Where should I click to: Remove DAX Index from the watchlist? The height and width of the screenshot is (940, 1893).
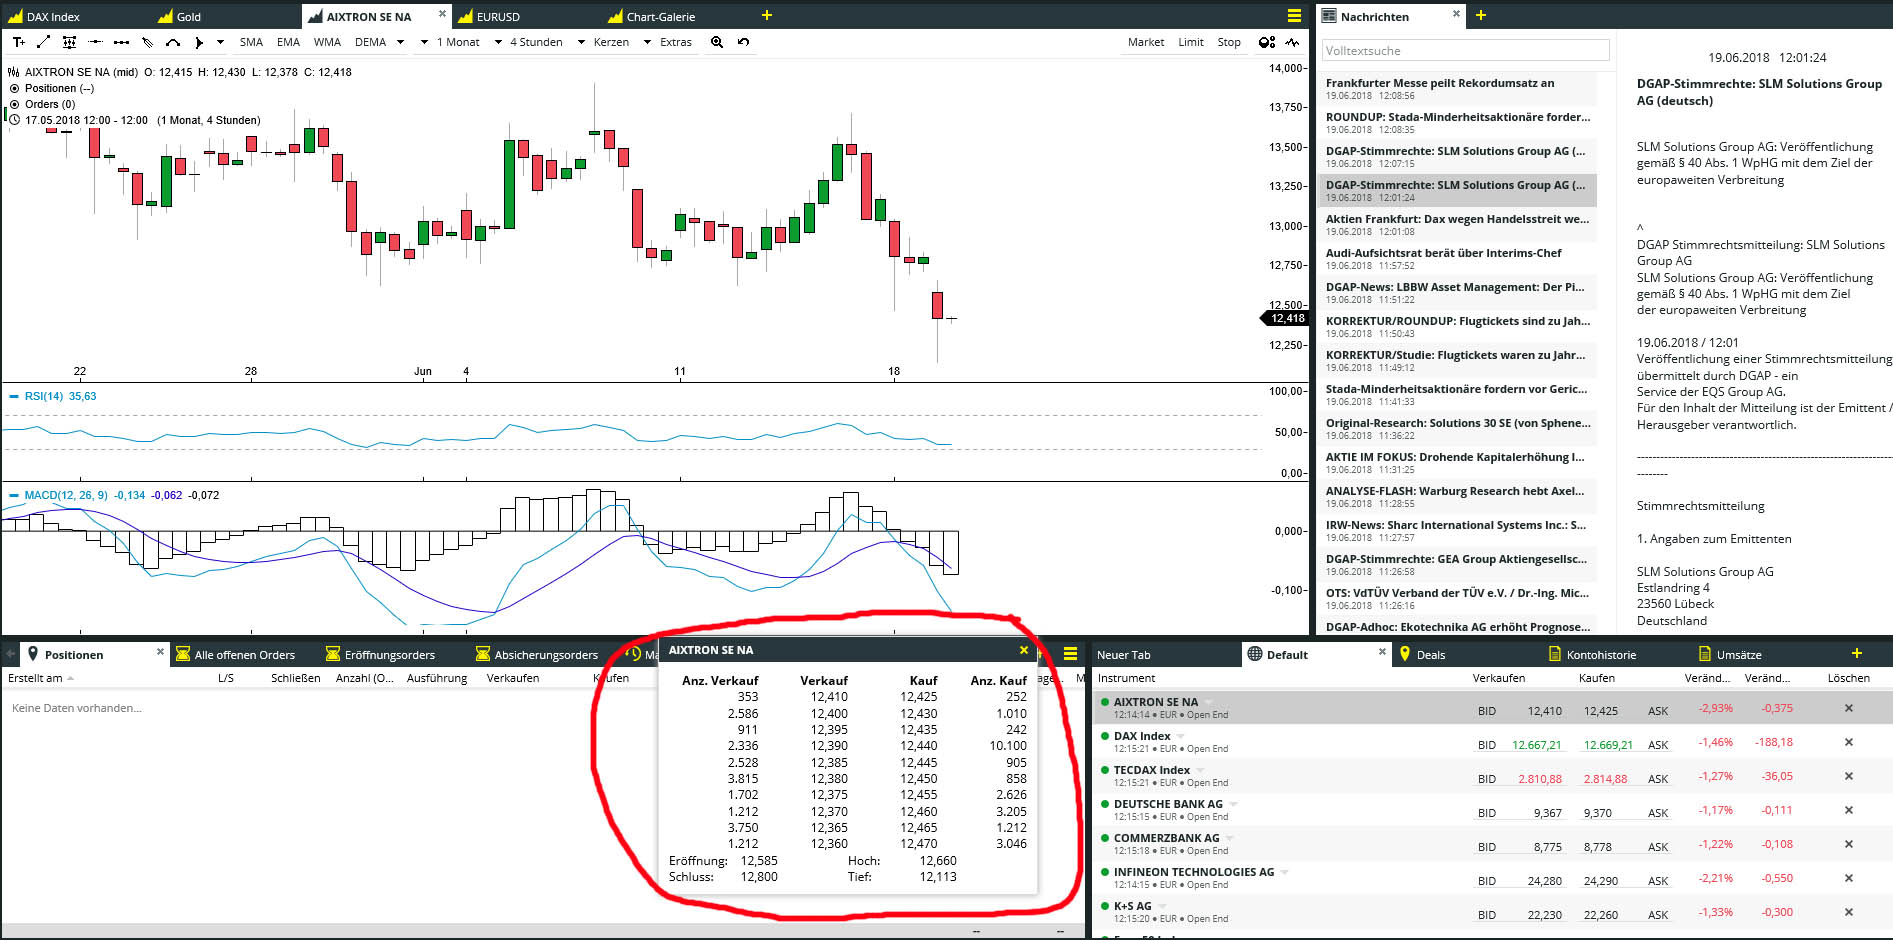[x=1849, y=742]
